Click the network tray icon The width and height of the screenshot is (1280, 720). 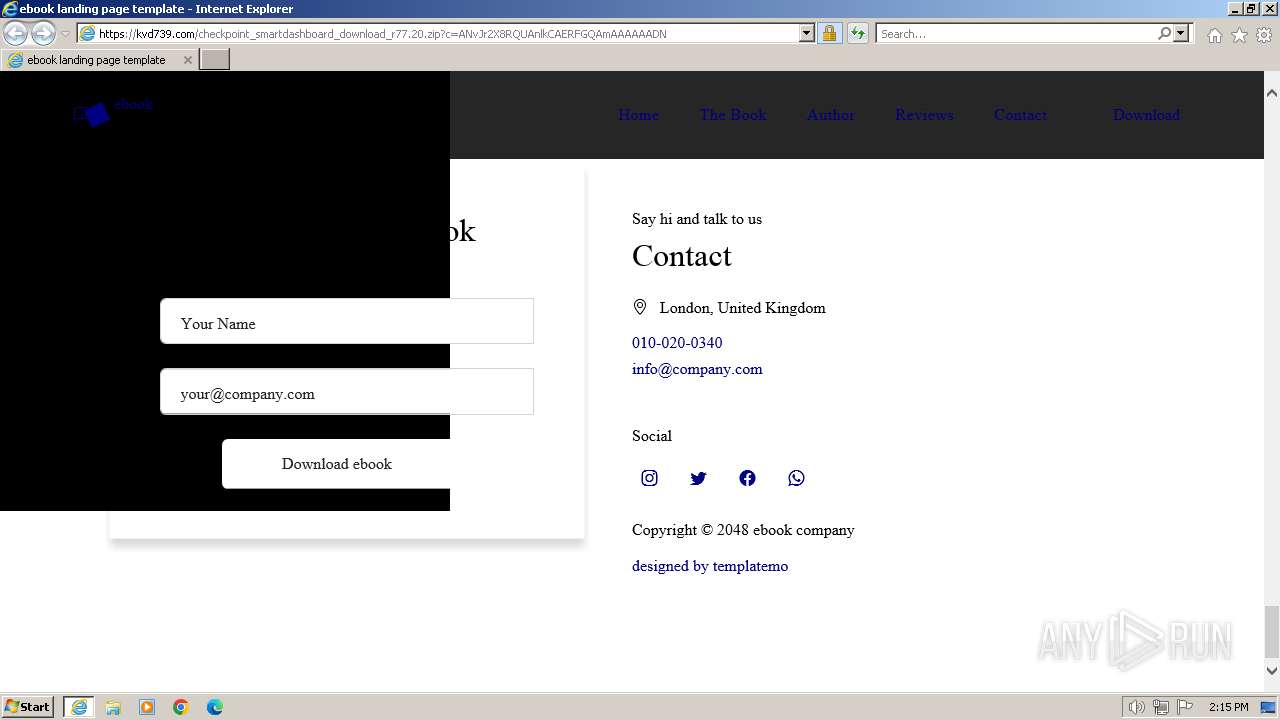point(1161,707)
